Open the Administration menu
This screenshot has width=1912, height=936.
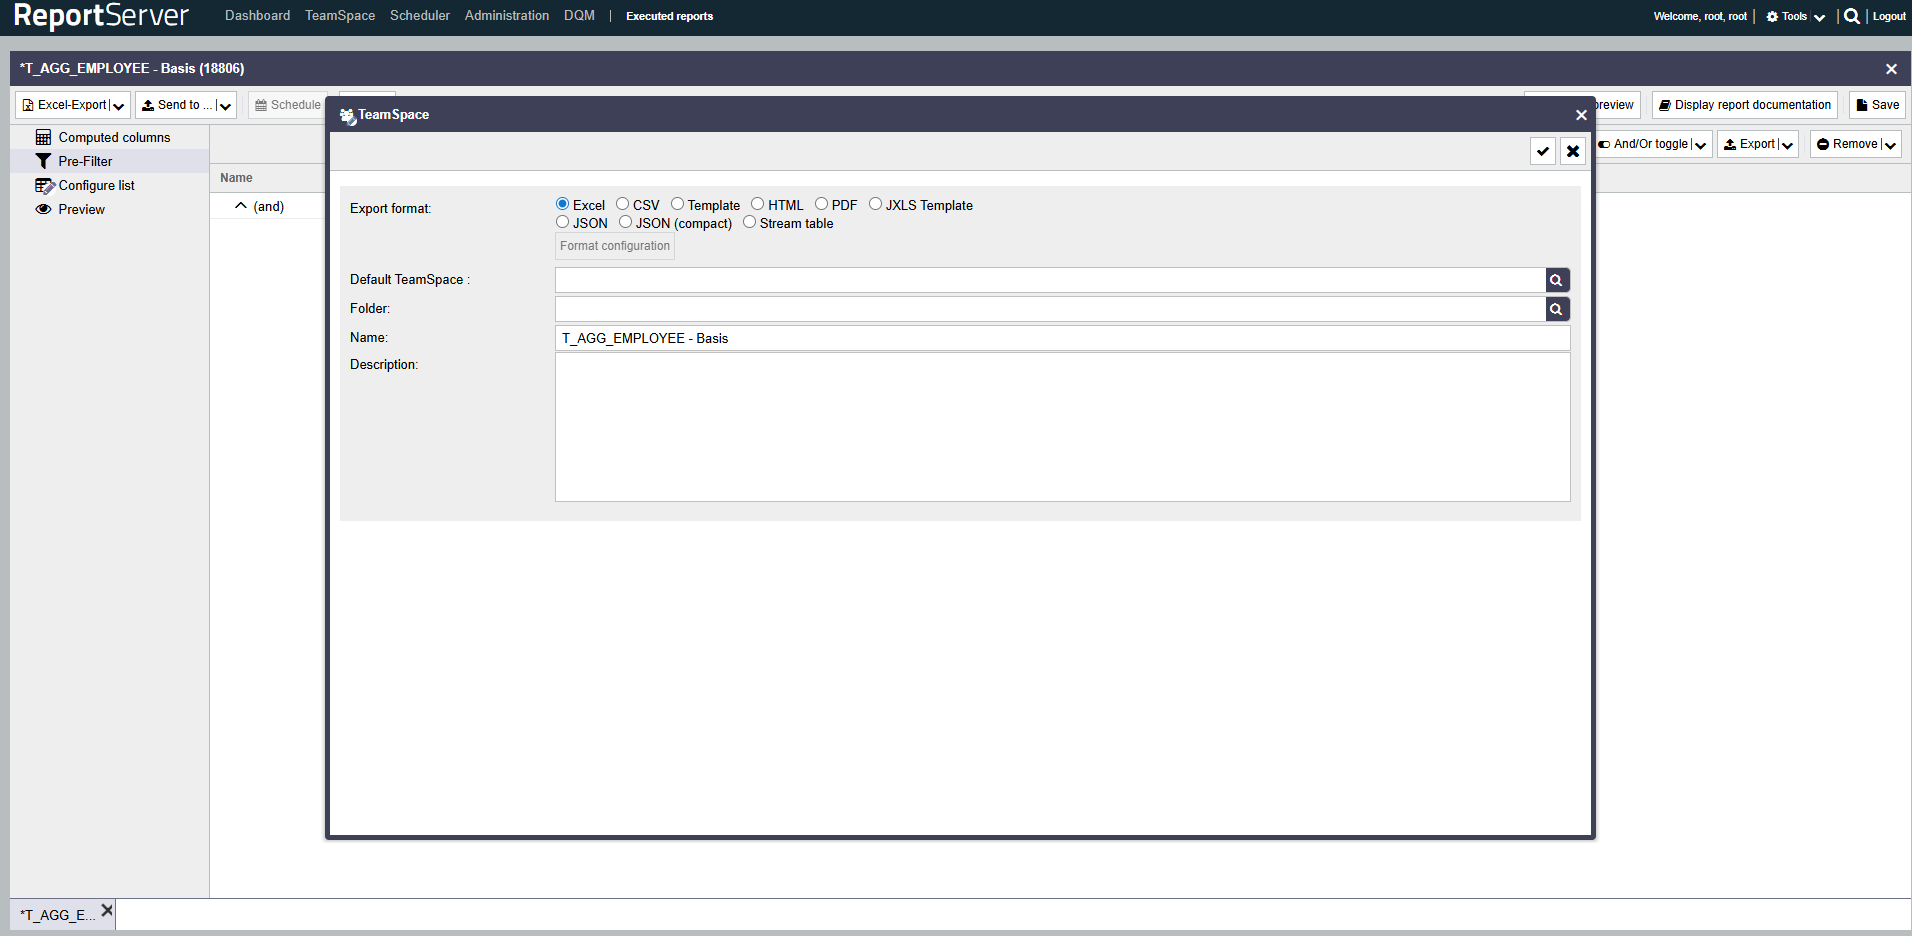point(506,16)
